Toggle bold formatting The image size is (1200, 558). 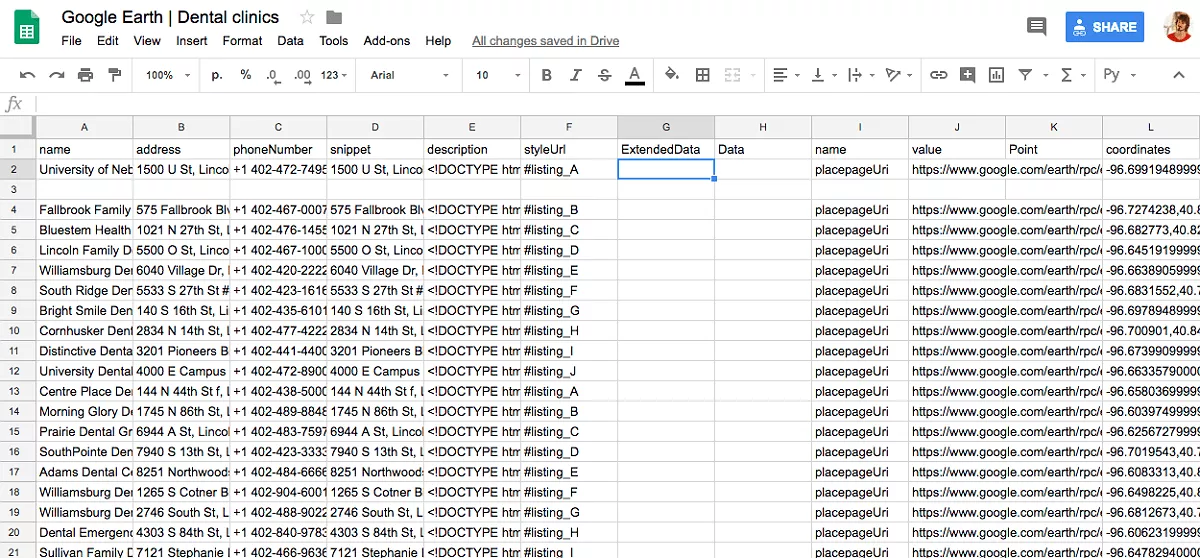546,75
